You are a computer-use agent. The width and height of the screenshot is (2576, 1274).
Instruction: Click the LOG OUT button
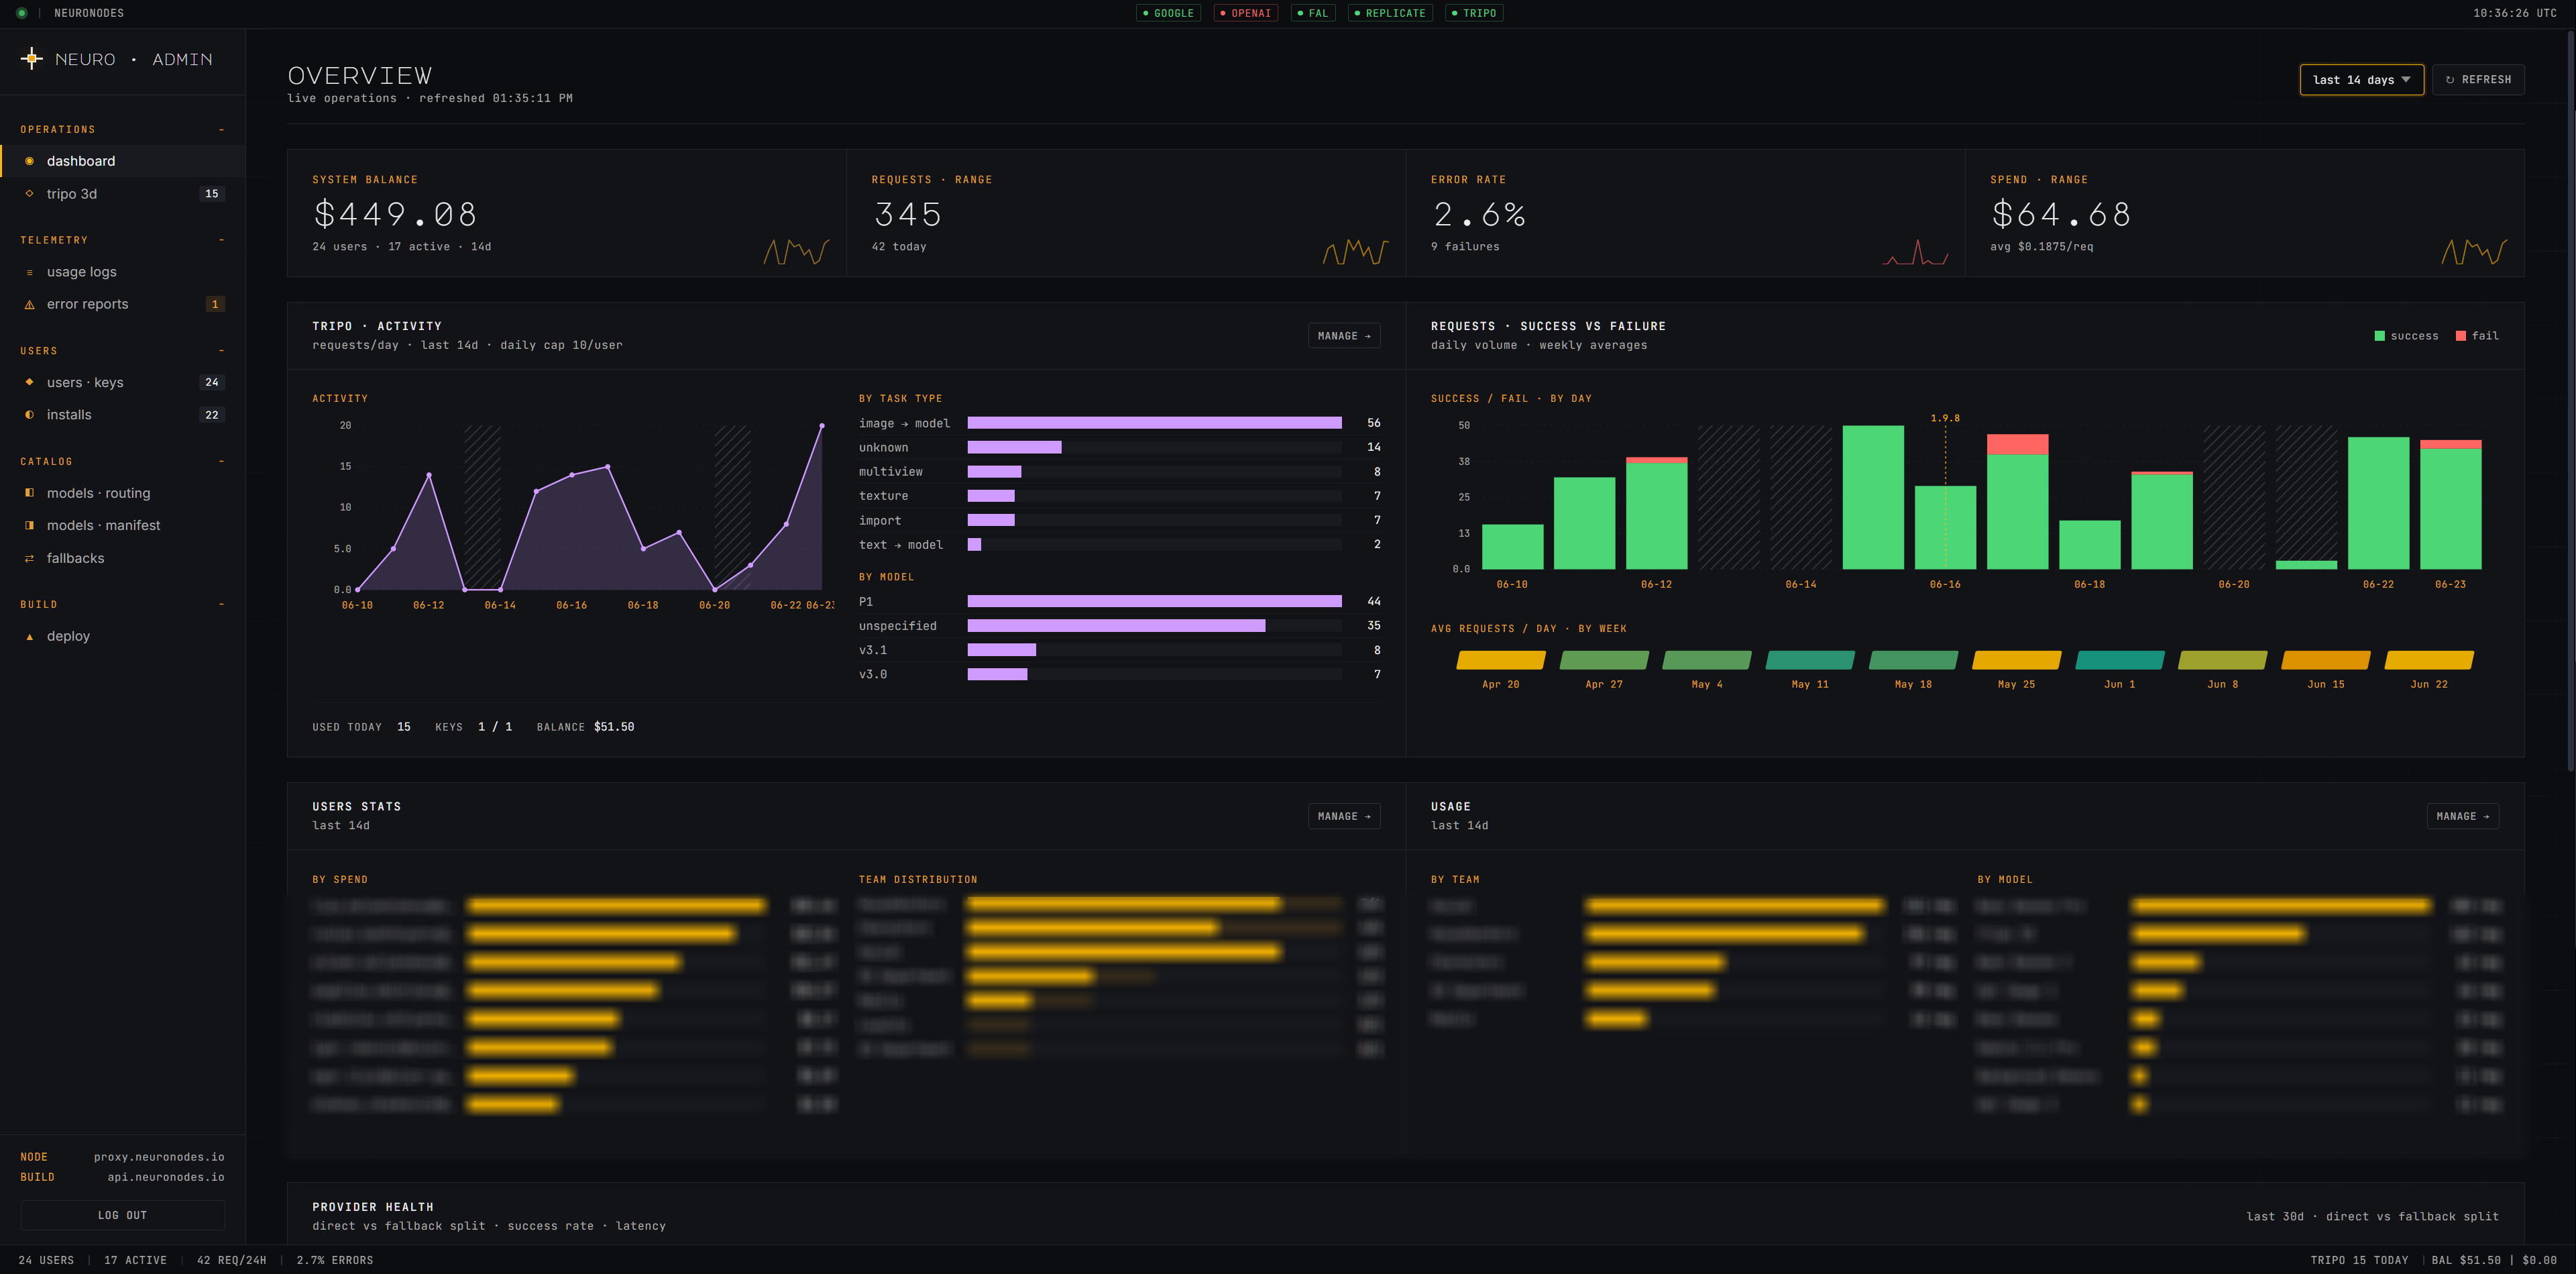pos(122,1215)
